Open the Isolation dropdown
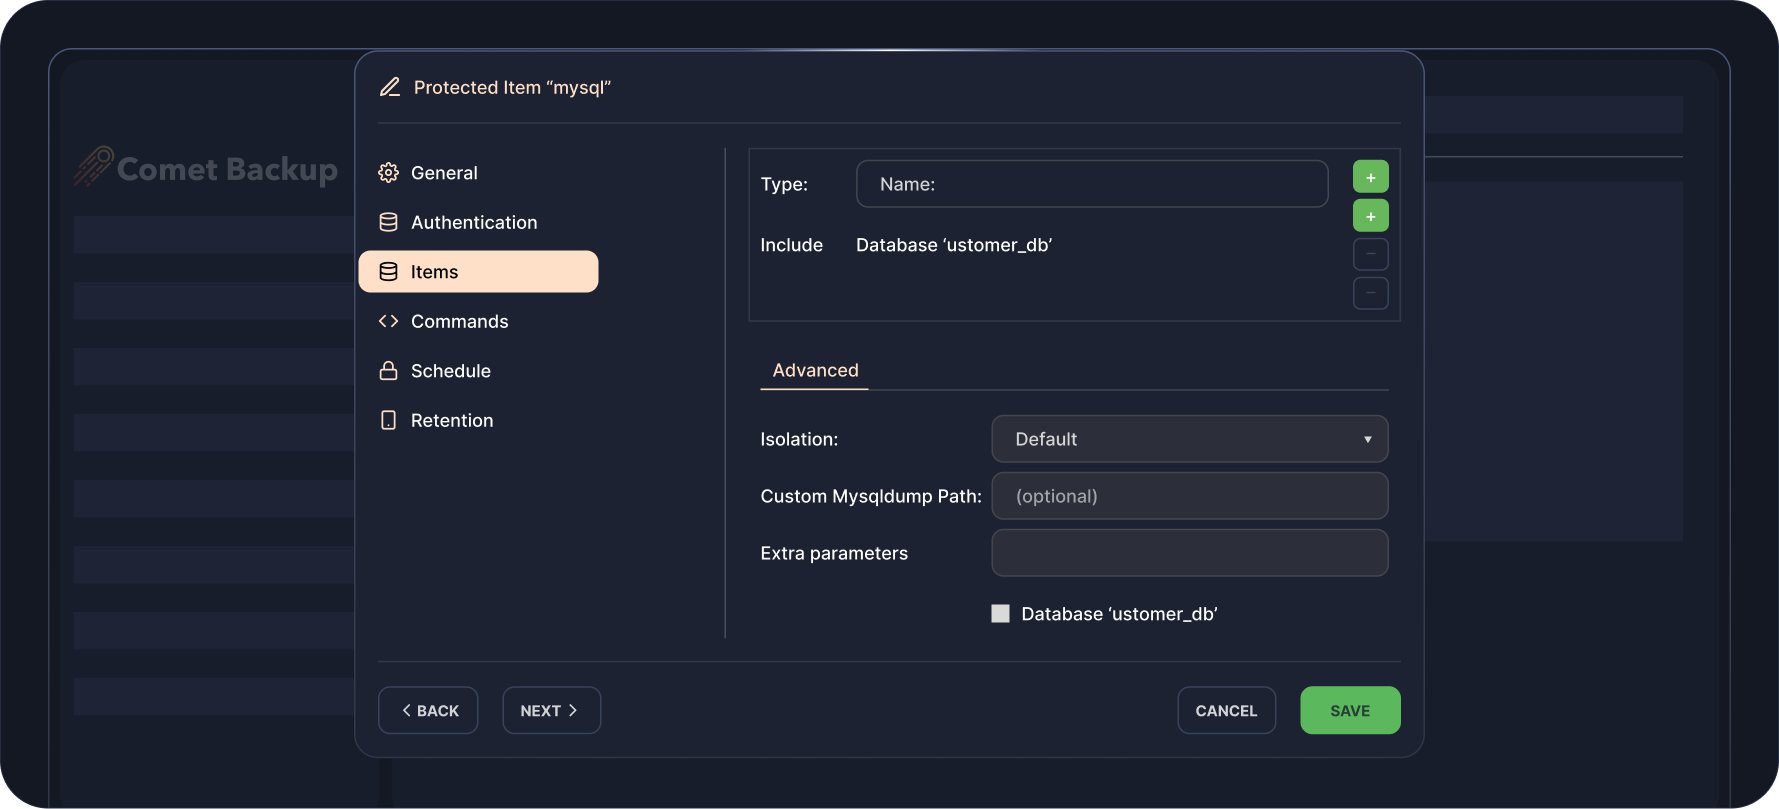Screen dimensions: 1779x809 pyautogui.click(x=1189, y=439)
